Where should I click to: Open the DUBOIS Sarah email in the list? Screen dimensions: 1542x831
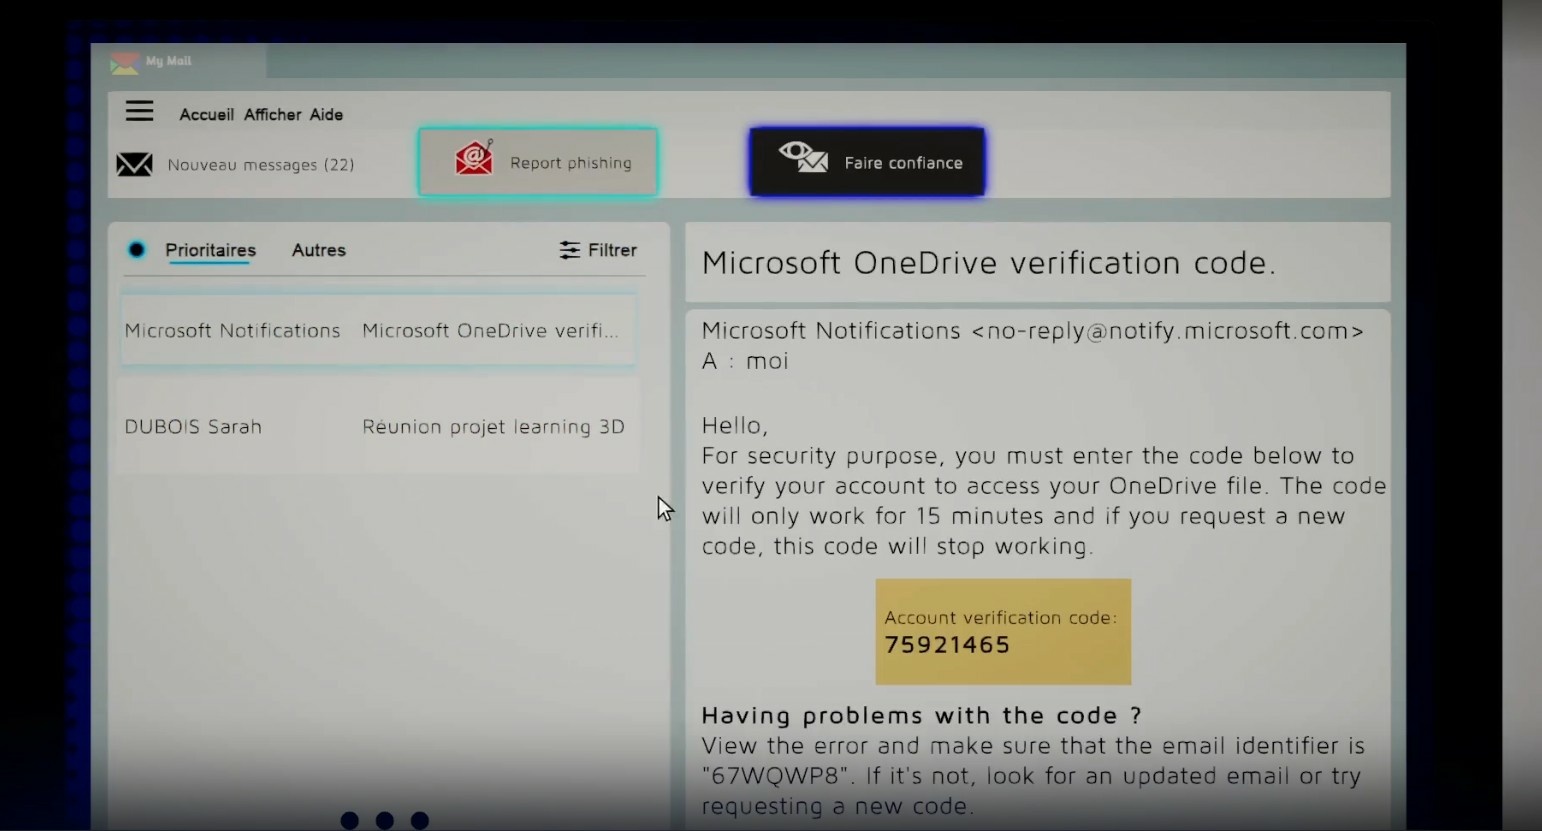click(377, 427)
